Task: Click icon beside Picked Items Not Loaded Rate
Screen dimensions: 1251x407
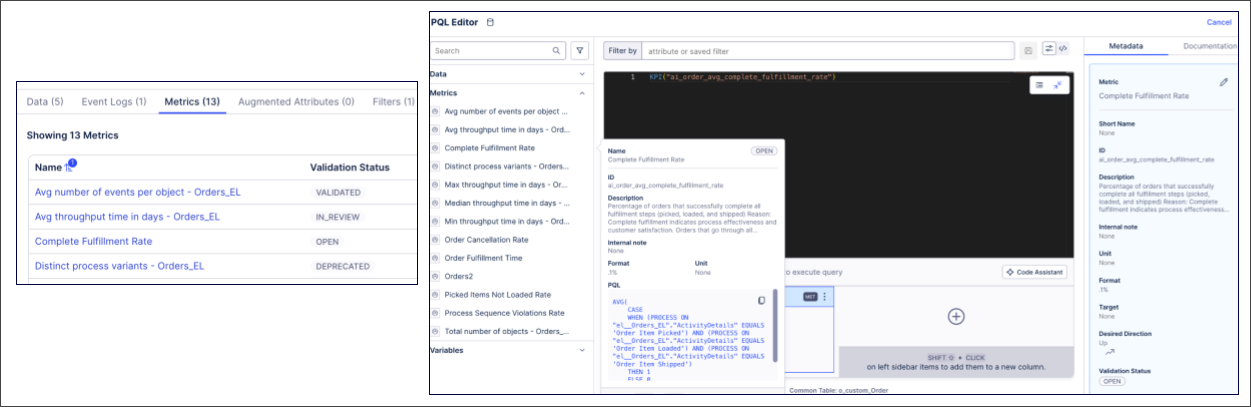Action: click(436, 295)
